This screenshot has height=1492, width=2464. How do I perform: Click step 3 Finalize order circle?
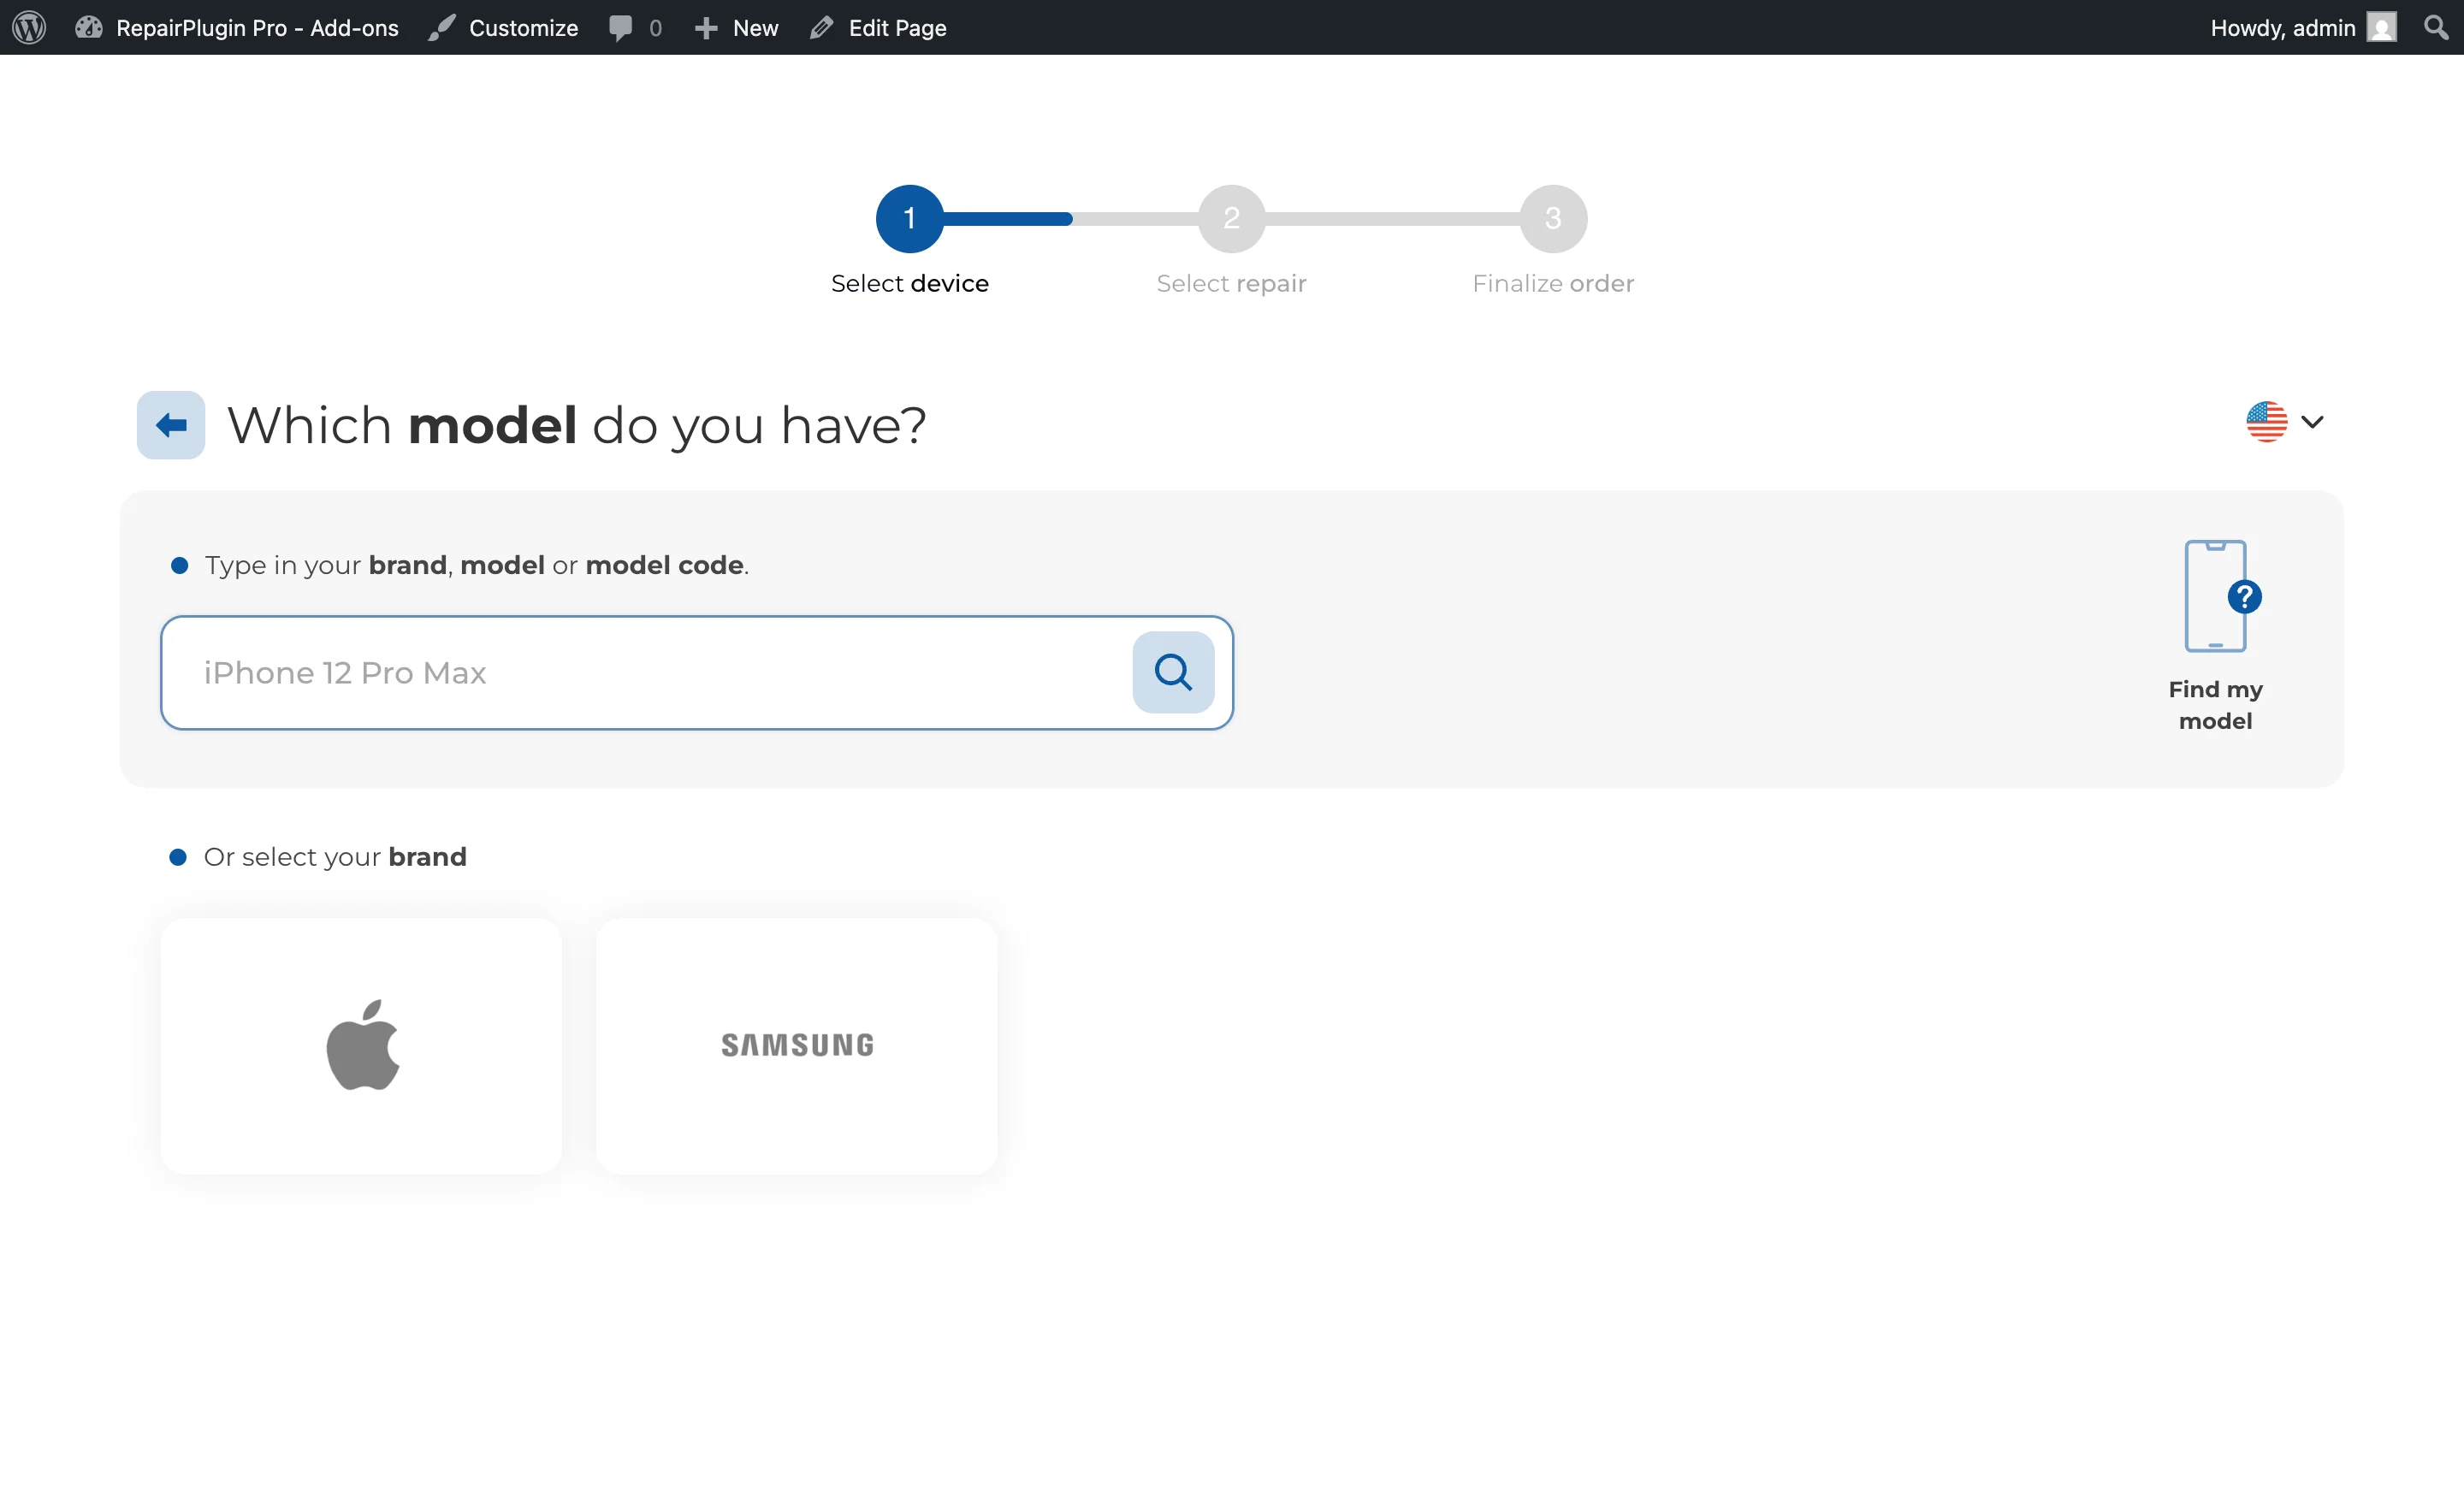pos(1552,218)
